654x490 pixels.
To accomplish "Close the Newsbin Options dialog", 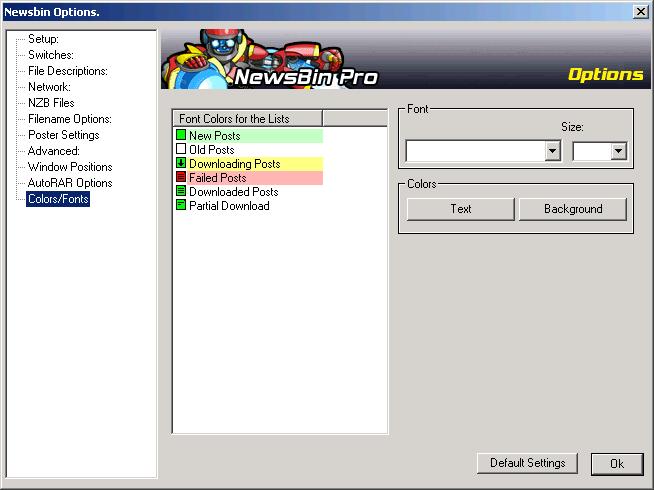I will point(640,11).
